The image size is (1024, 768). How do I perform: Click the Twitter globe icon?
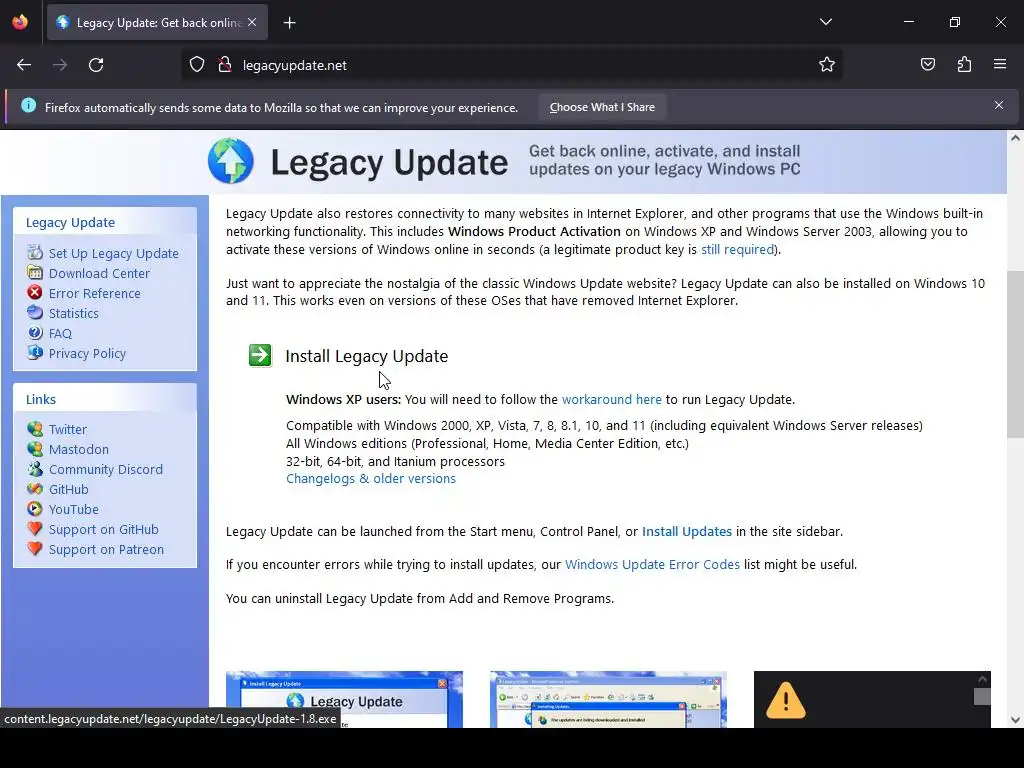pos(35,428)
